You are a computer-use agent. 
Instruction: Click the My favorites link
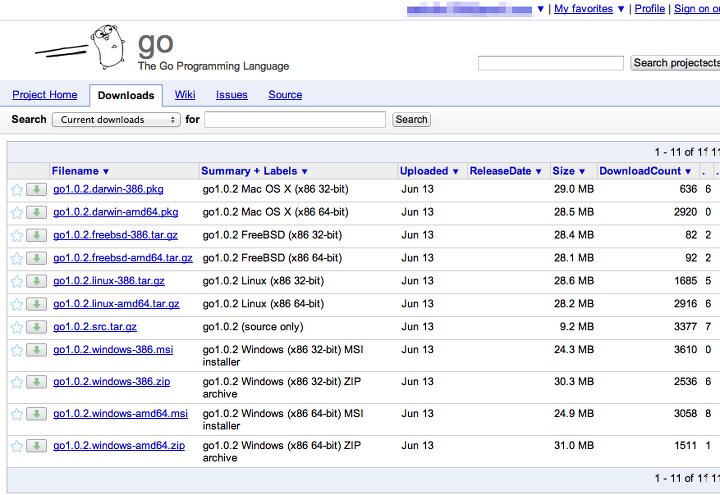click(583, 8)
